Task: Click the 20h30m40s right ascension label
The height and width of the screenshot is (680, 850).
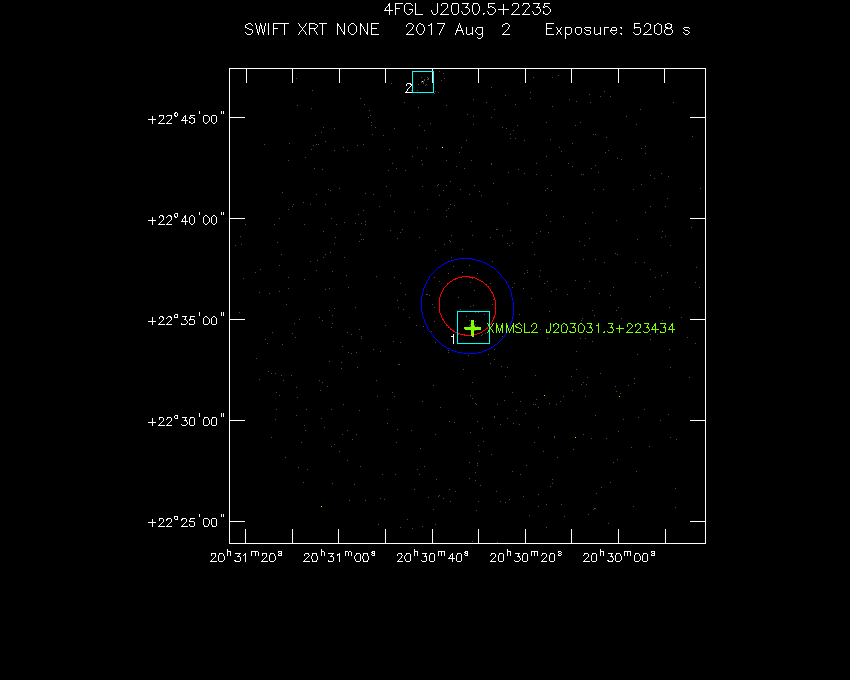Action: click(x=433, y=557)
